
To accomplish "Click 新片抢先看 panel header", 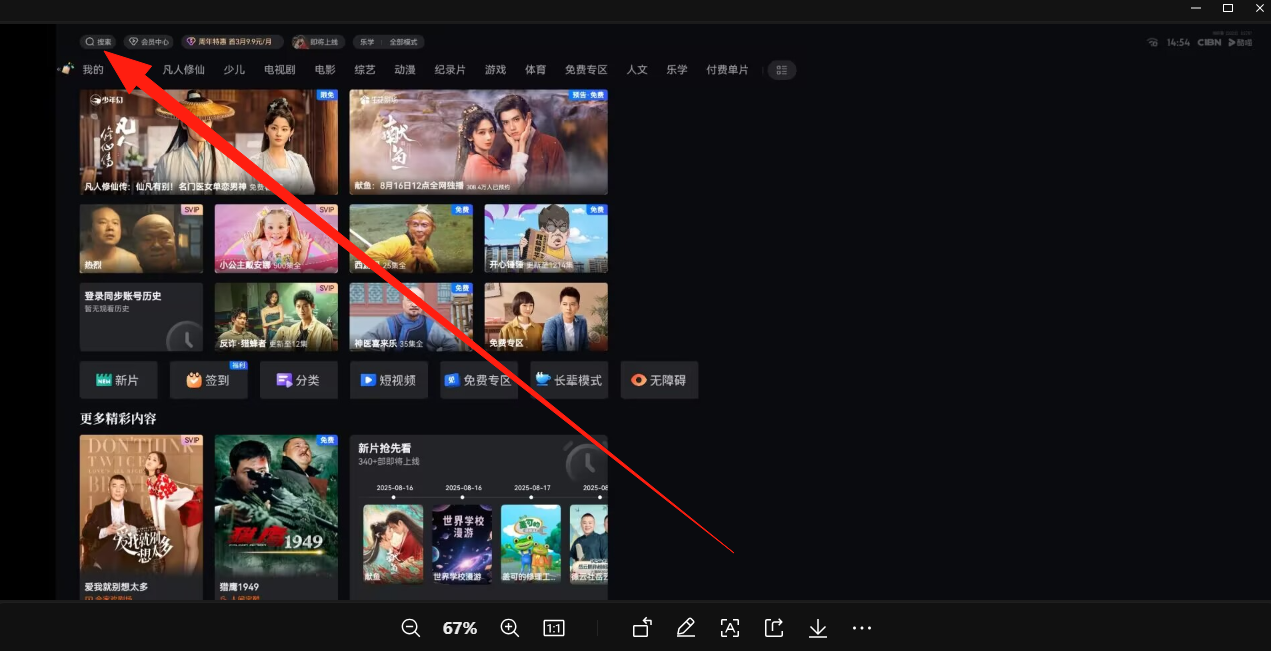I will click(x=385, y=448).
